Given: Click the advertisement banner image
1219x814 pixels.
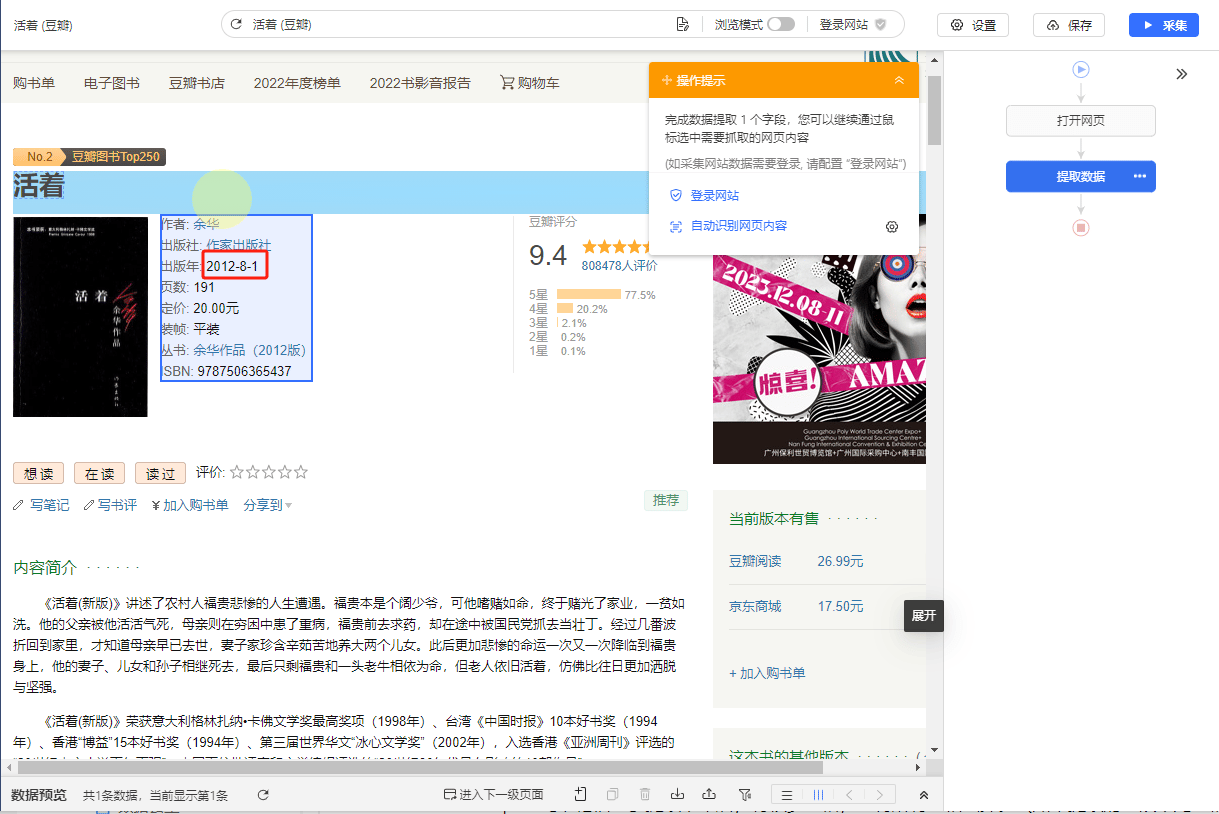Looking at the screenshot, I should click(x=819, y=339).
